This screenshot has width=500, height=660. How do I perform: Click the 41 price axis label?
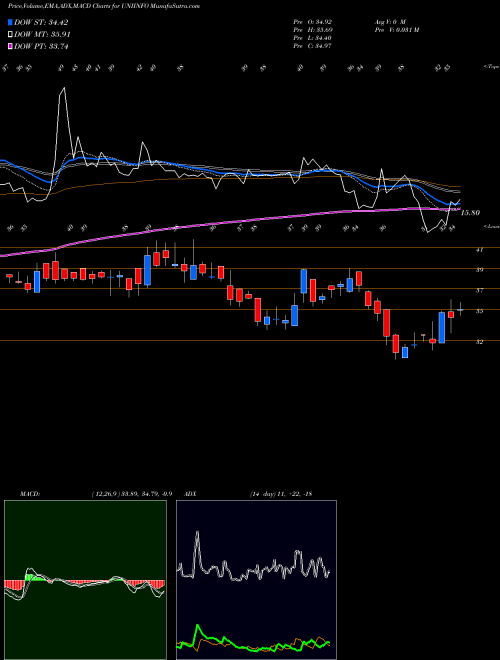[479, 250]
